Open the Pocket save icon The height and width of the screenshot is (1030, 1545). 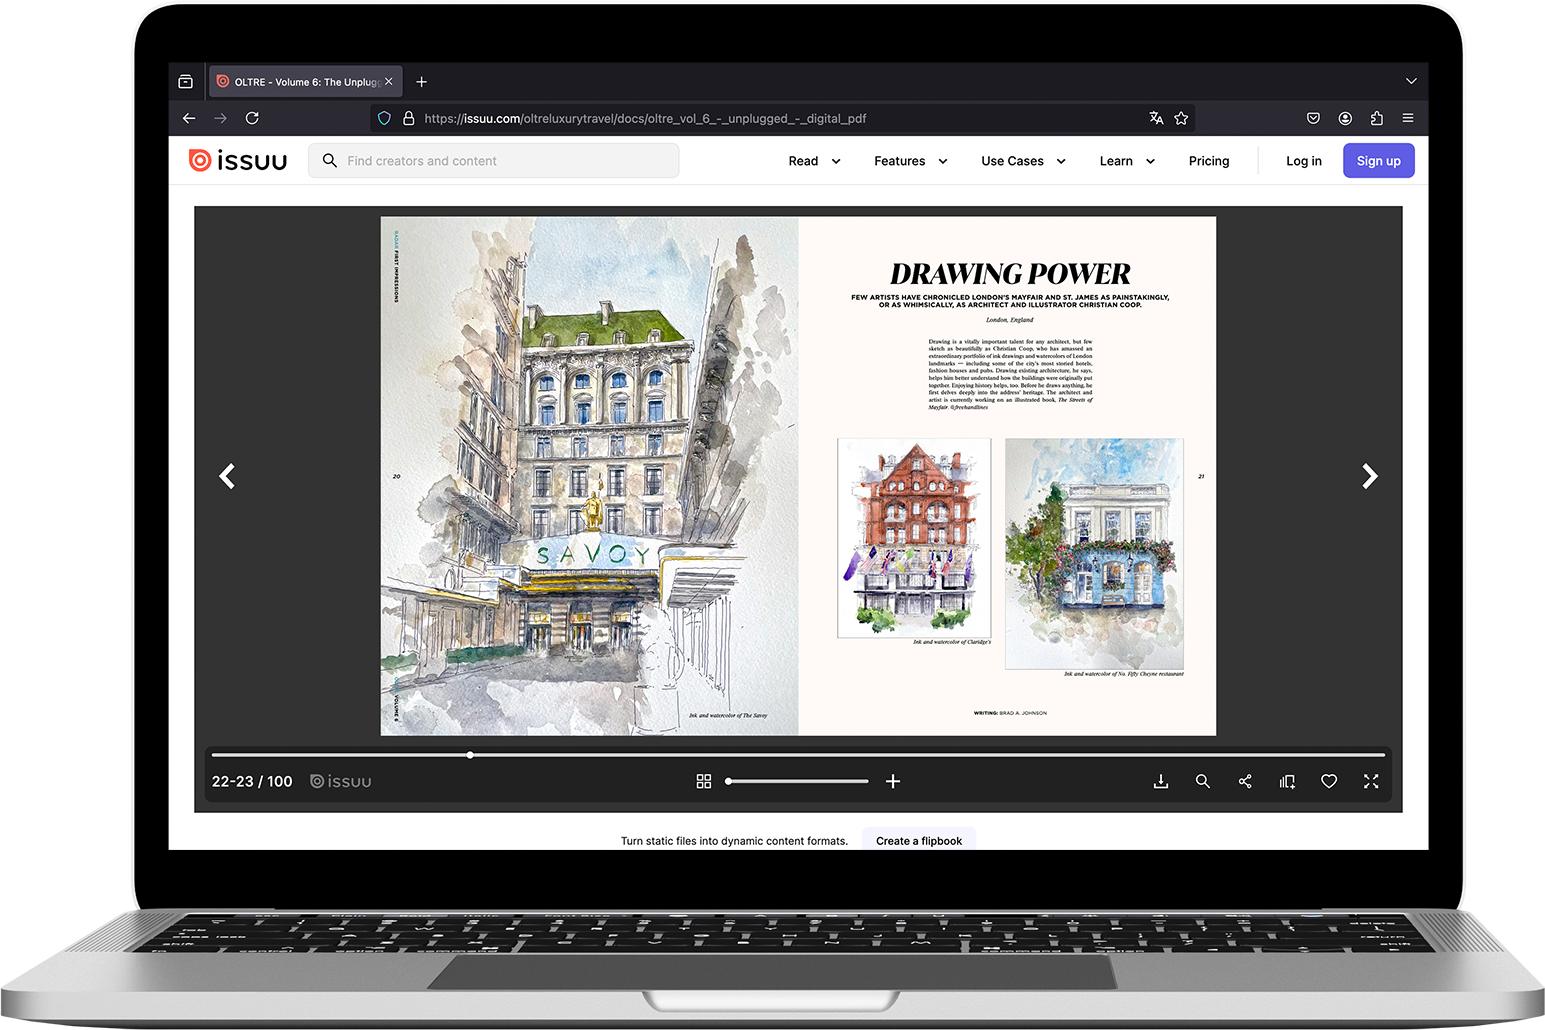pos(1313,118)
